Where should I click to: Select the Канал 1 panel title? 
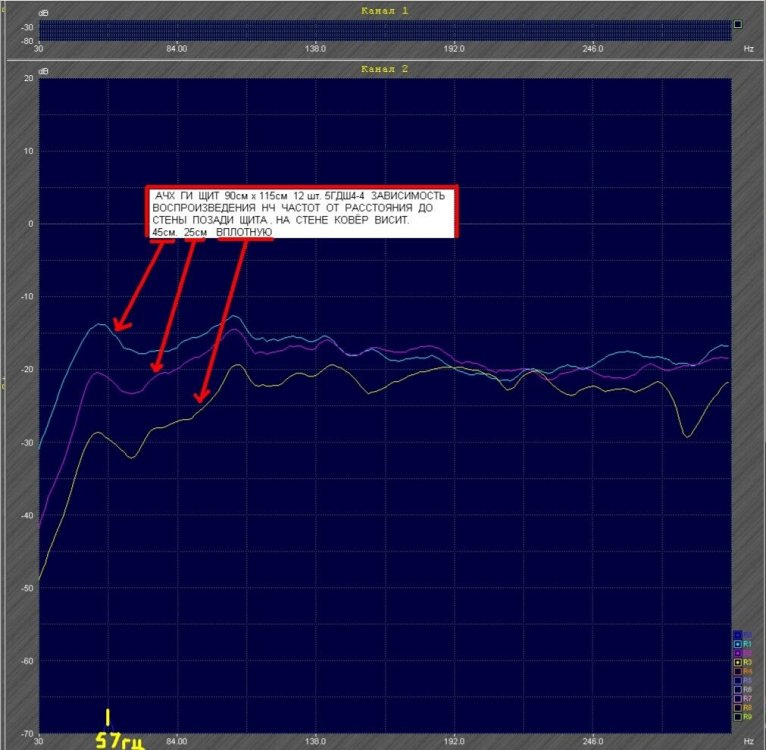click(x=385, y=10)
